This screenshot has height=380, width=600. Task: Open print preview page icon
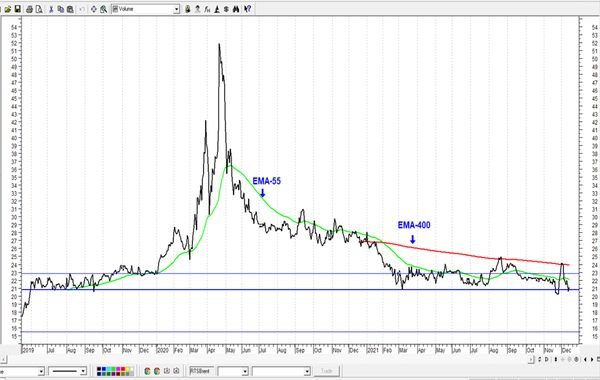pyautogui.click(x=39, y=9)
